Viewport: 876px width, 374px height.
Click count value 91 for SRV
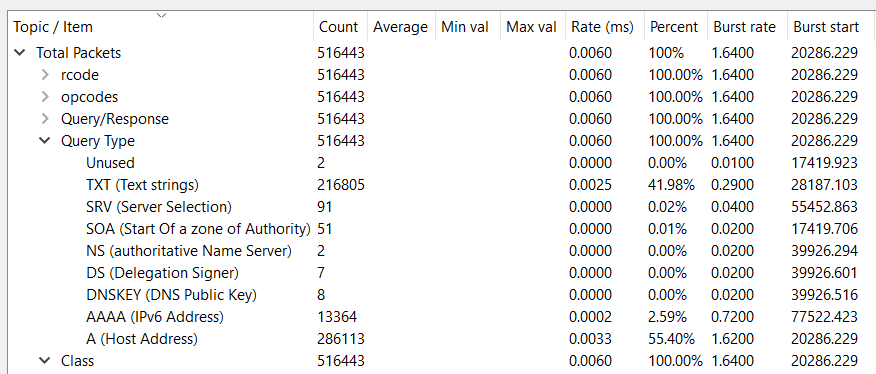325,207
